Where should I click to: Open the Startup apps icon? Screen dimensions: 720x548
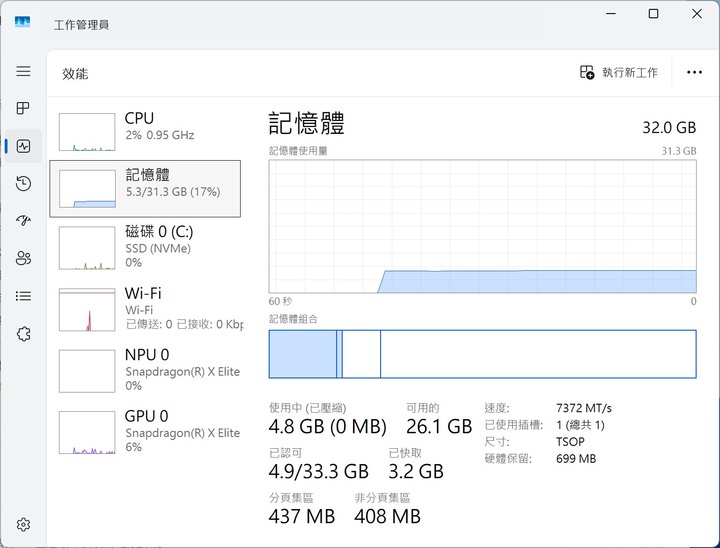[x=23, y=220]
